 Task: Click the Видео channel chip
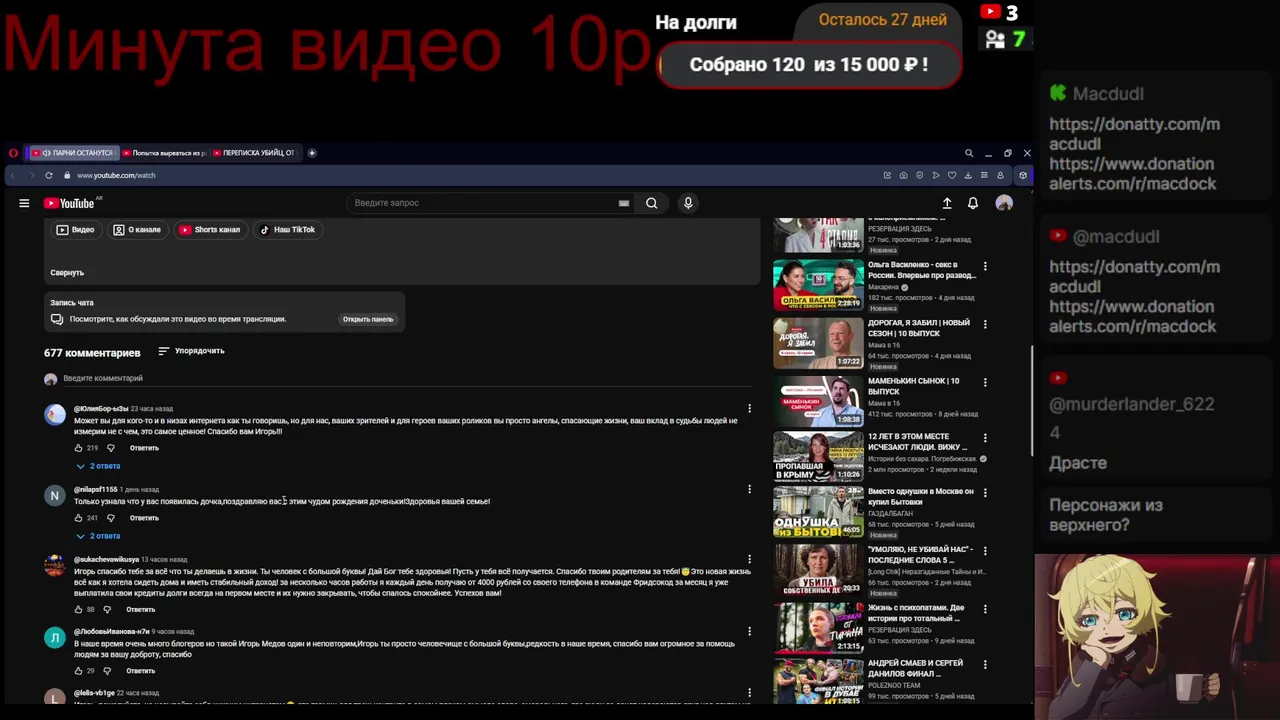(76, 230)
